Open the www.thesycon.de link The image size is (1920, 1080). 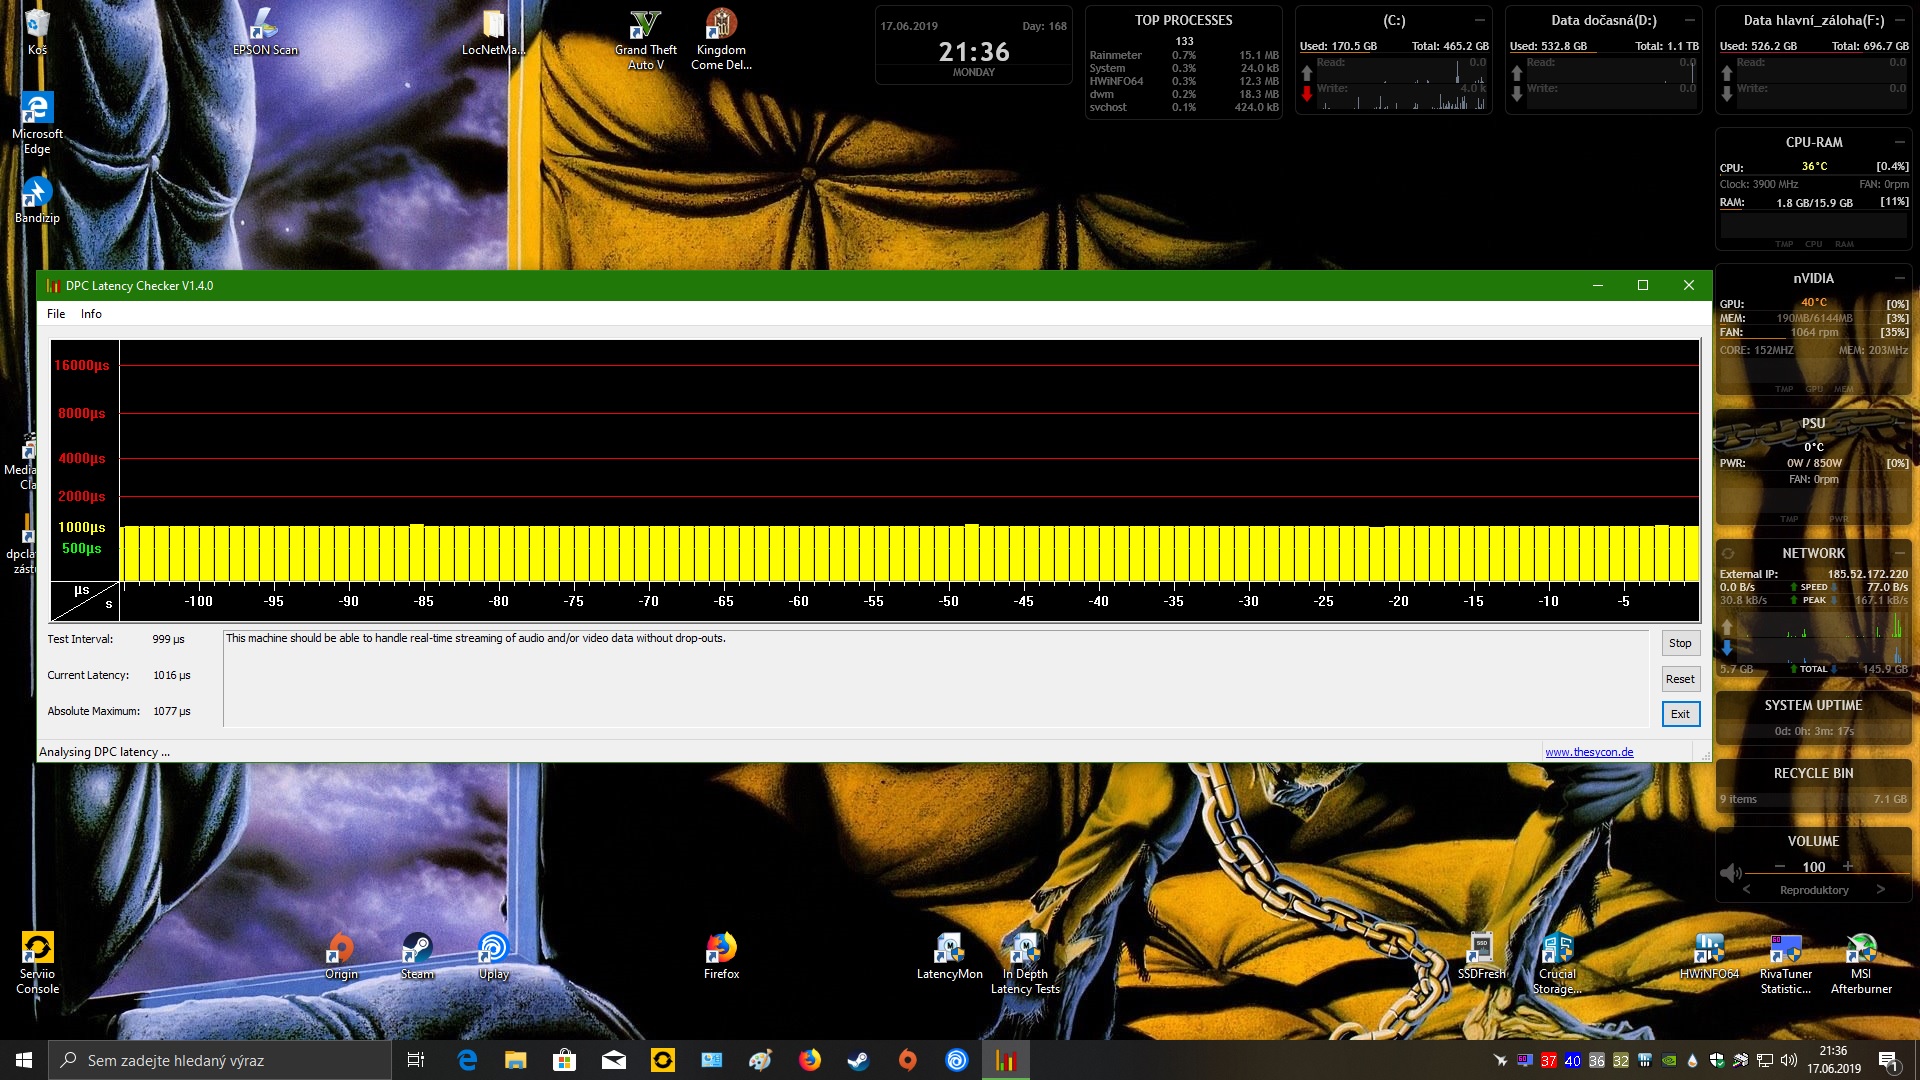pyautogui.click(x=1589, y=752)
